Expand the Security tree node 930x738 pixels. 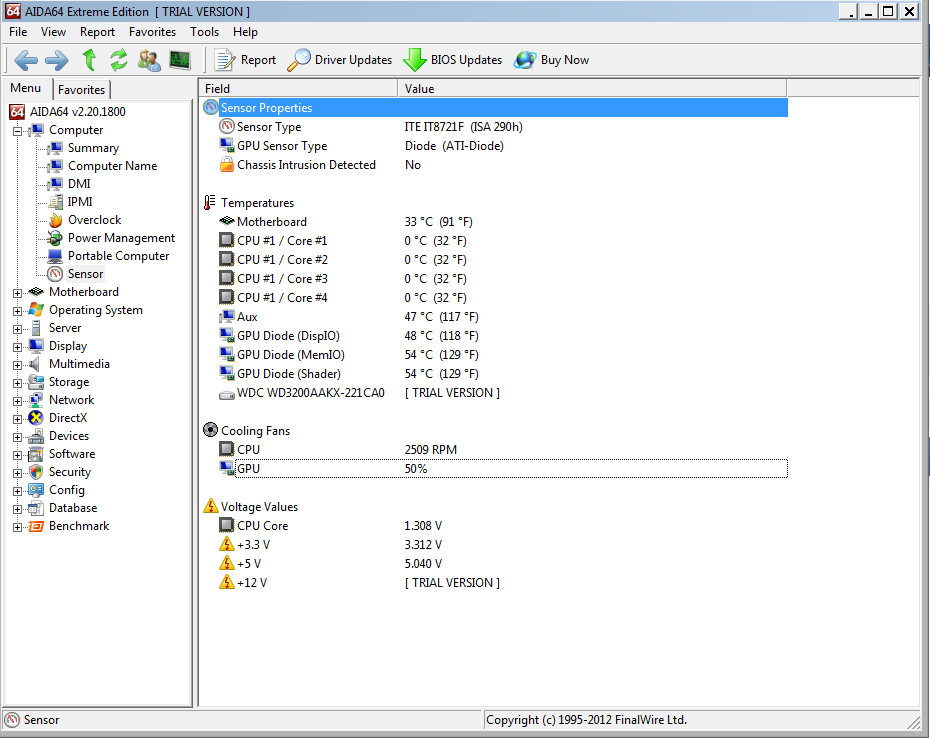(18, 473)
